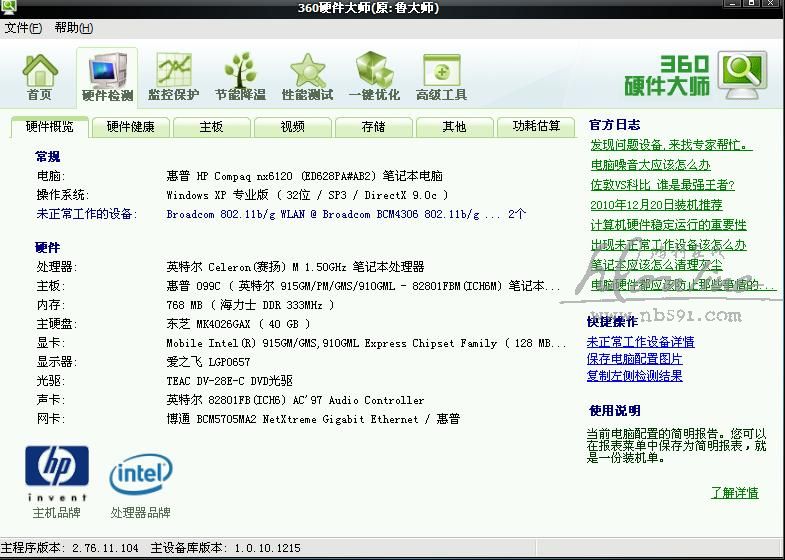The height and width of the screenshot is (560, 785).
Task: Switch to the 主板 tab
Action: 211,127
